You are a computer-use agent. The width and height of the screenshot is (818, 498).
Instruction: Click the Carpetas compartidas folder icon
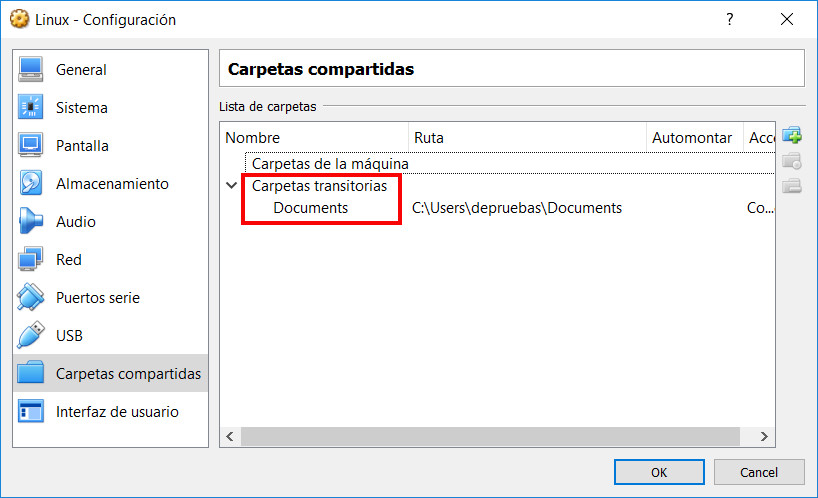point(30,373)
